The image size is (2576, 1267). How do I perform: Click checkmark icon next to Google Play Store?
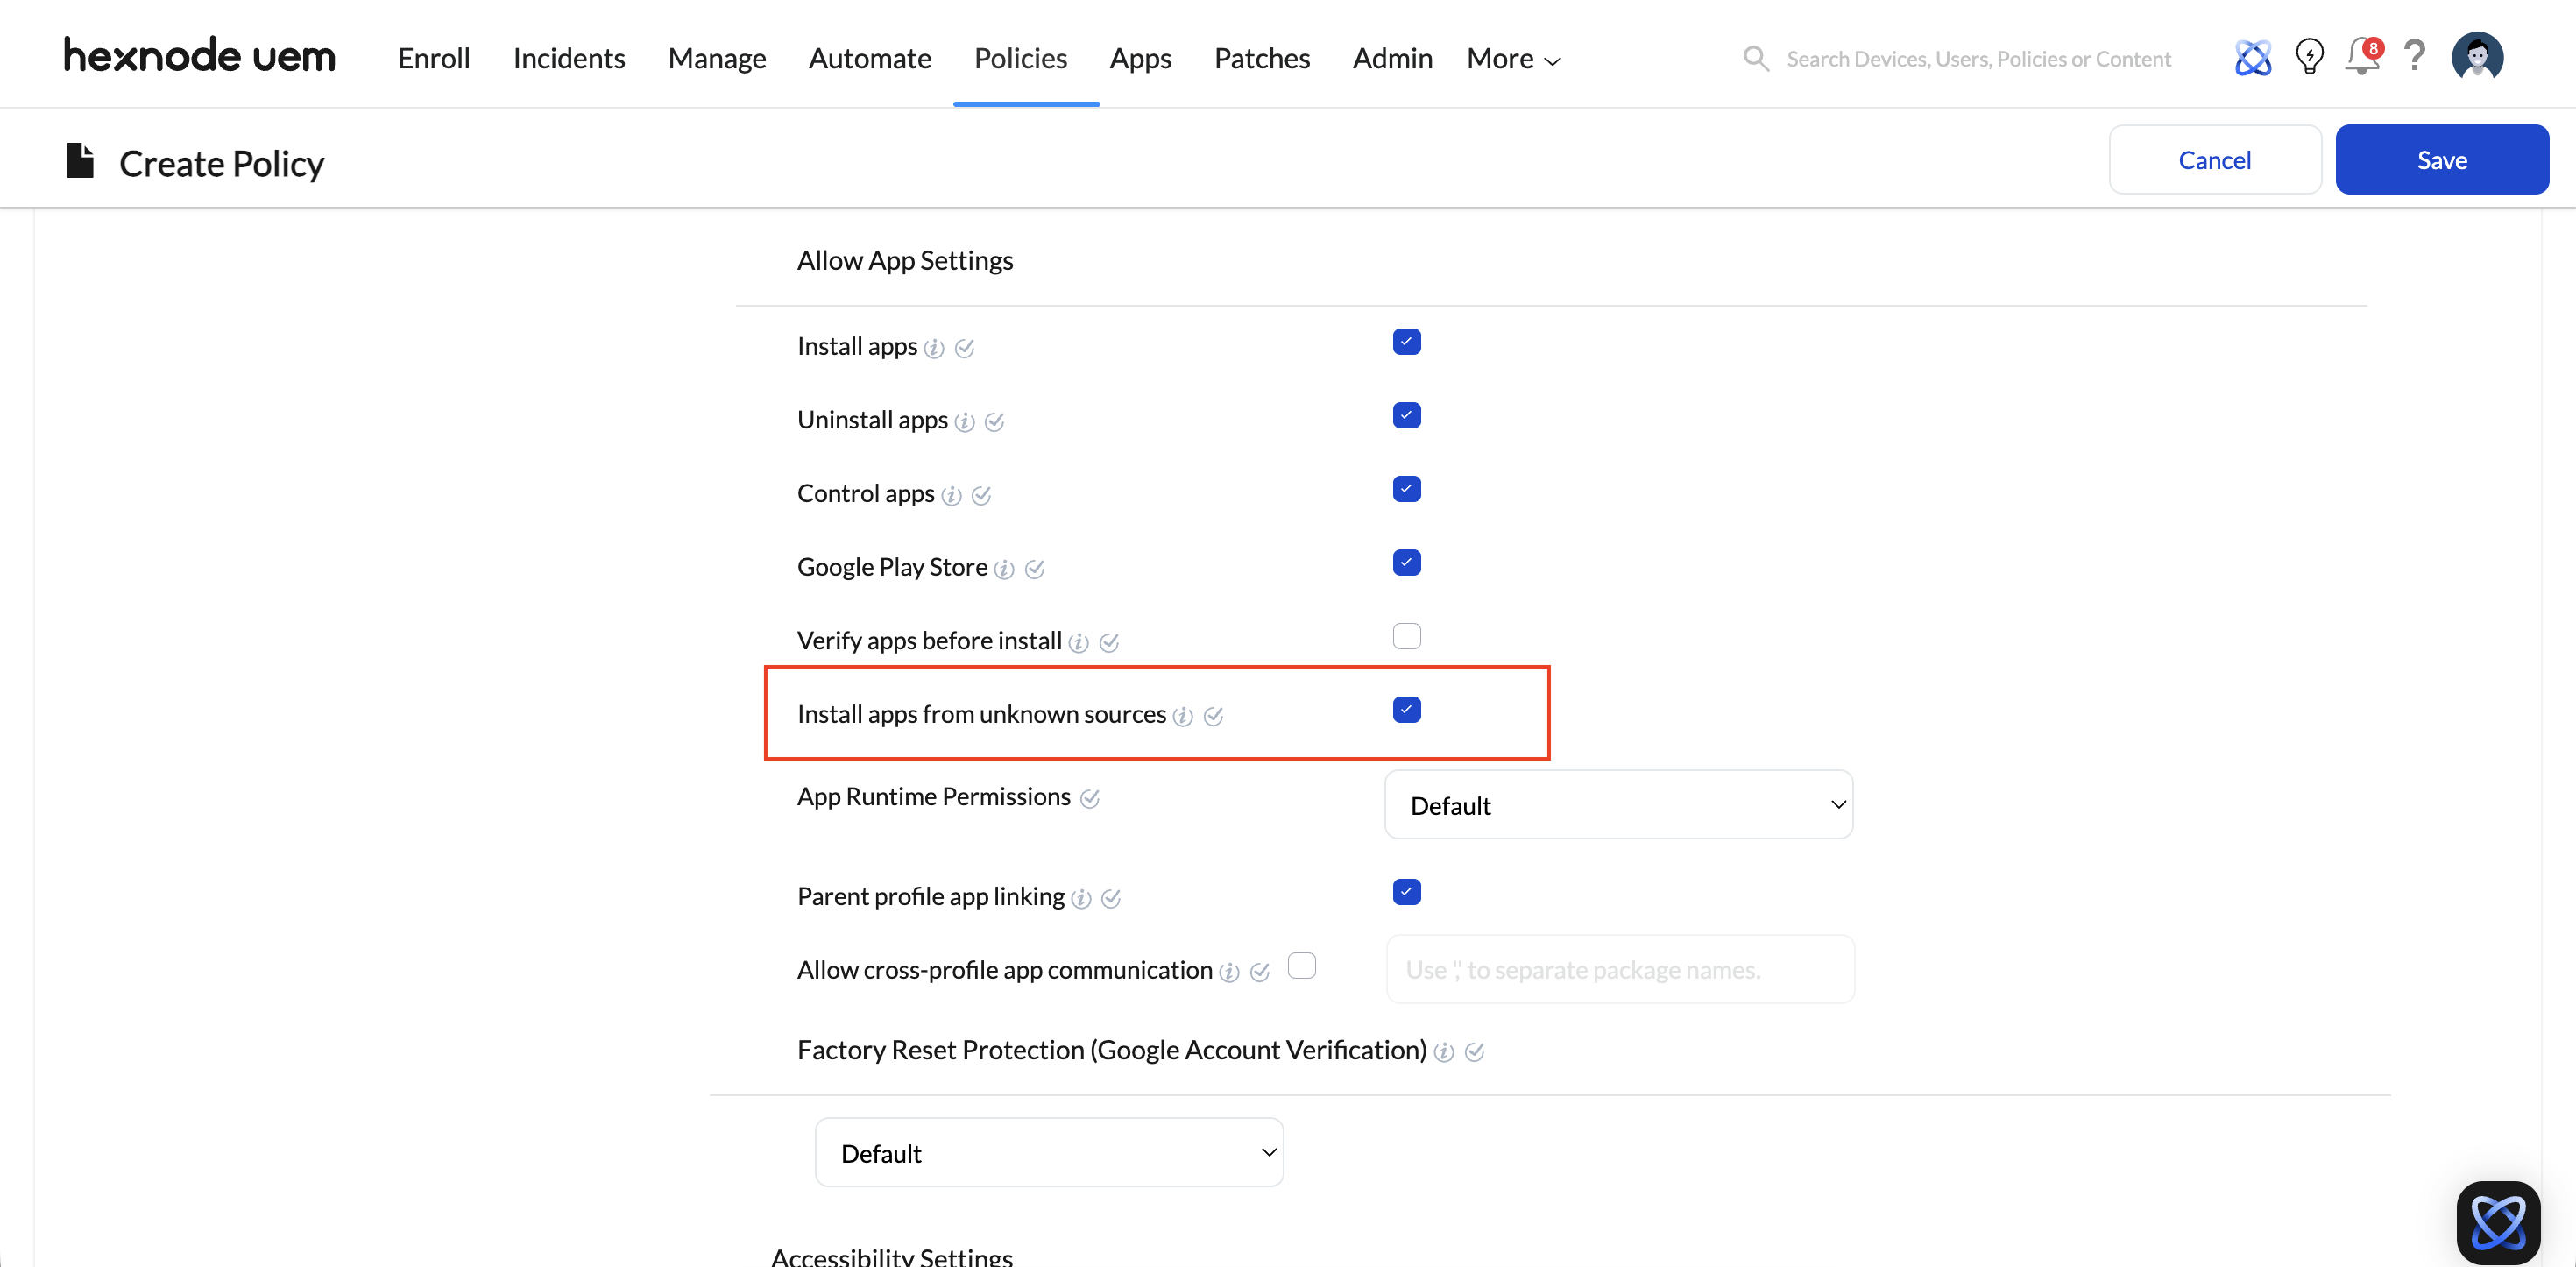coord(1035,569)
